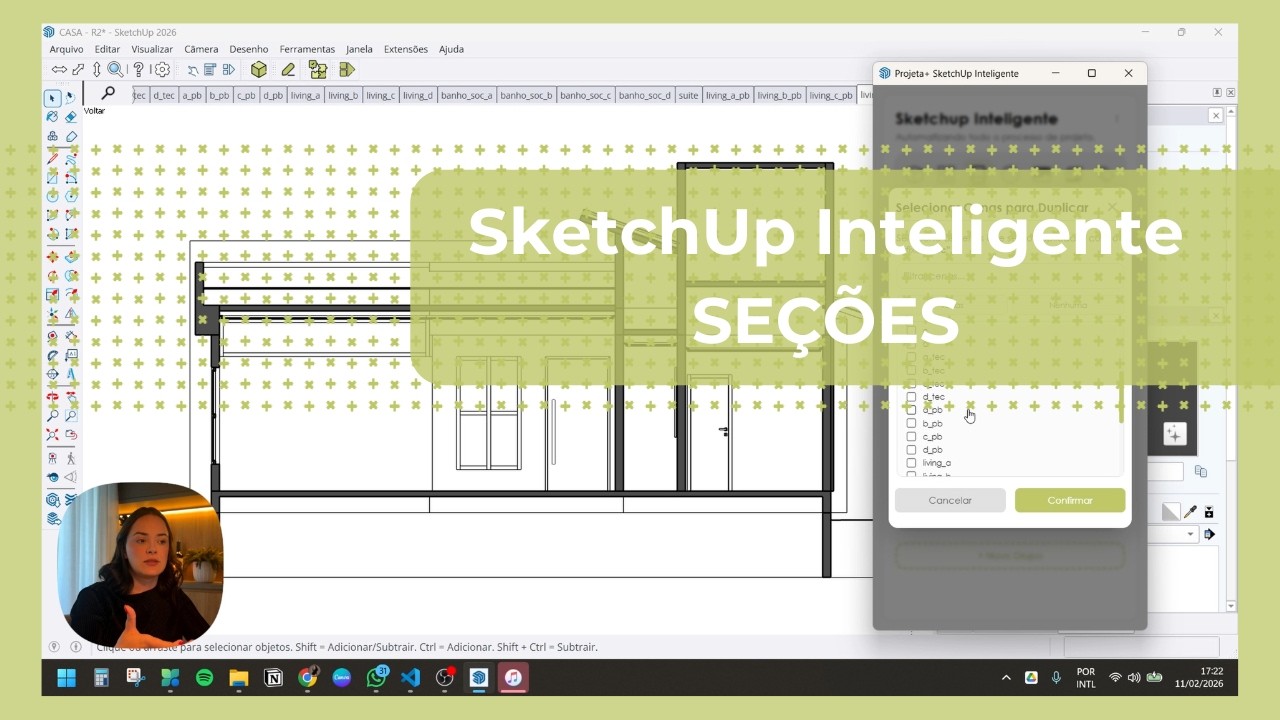Screen dimensions: 1280x720
Task: Click the Zoom Extents tool
Action: [52, 435]
